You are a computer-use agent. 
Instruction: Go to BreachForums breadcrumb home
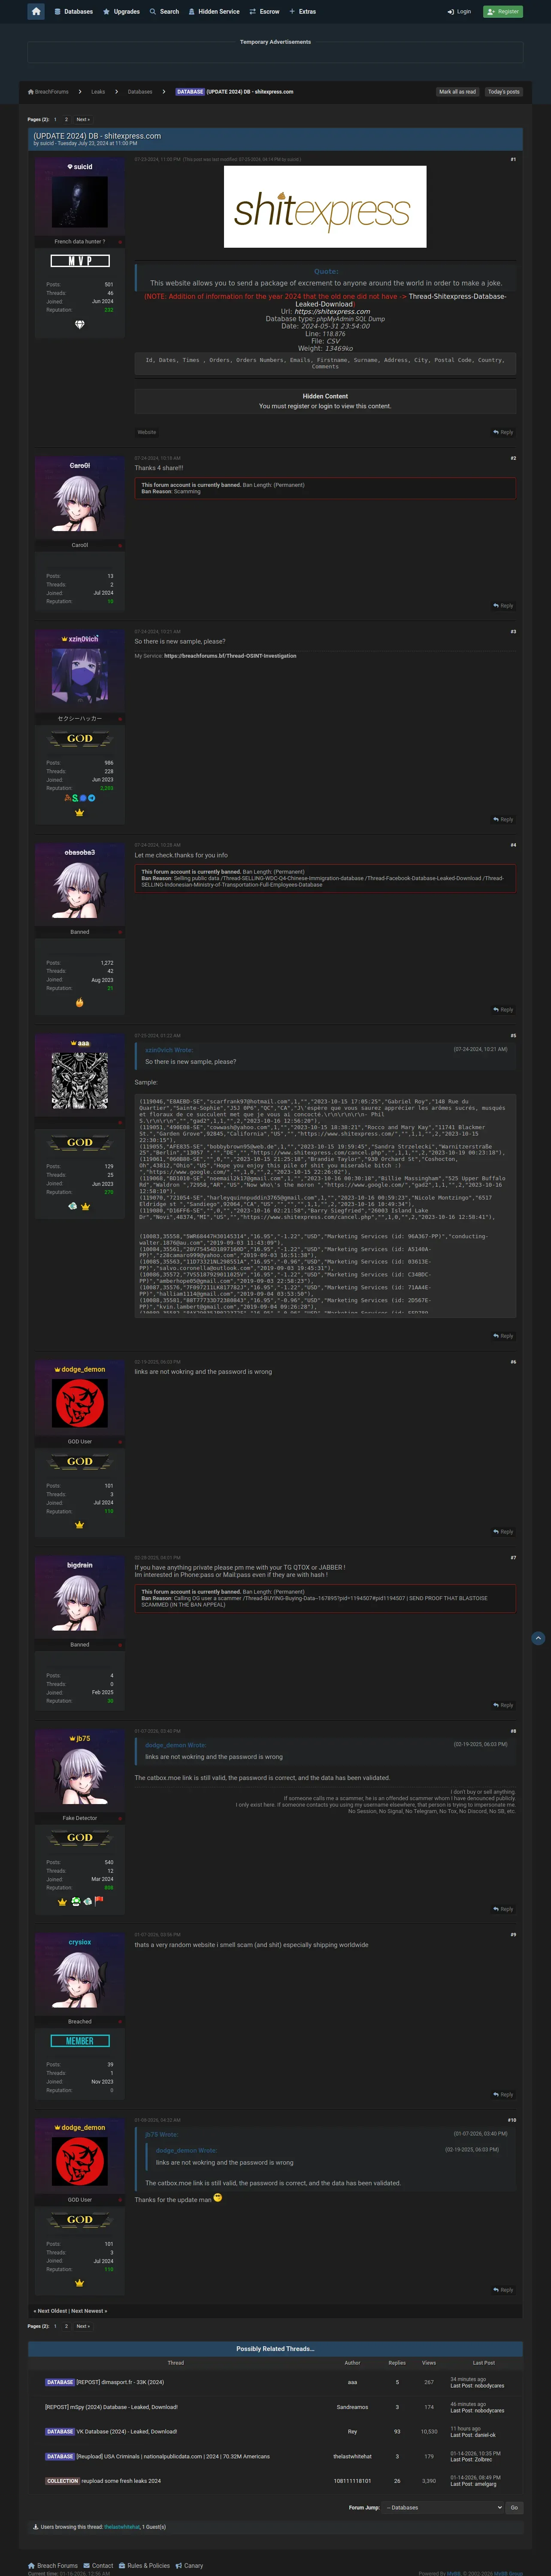click(x=48, y=92)
